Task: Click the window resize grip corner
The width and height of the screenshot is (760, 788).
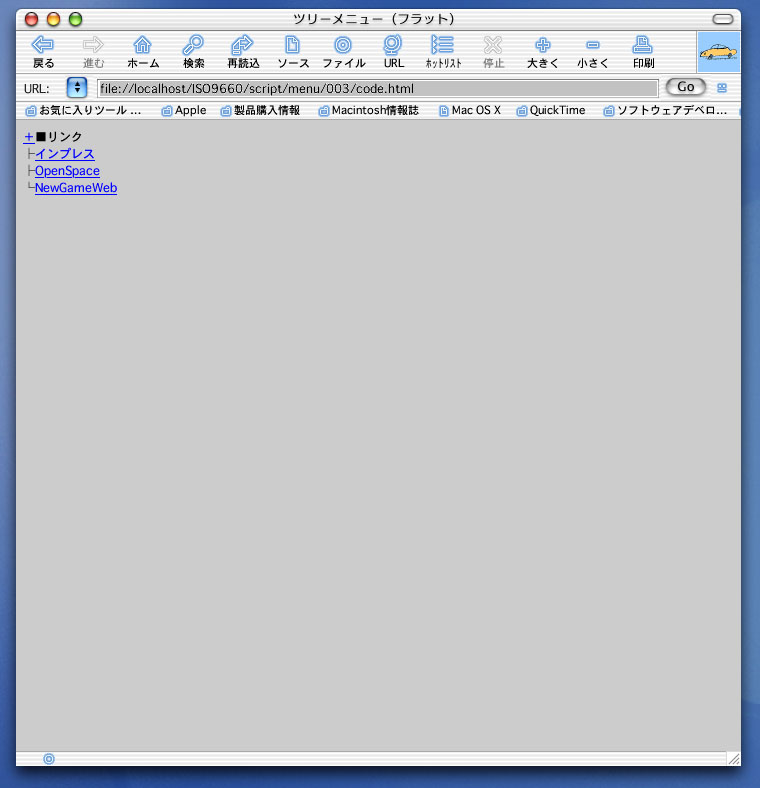Action: tap(733, 759)
